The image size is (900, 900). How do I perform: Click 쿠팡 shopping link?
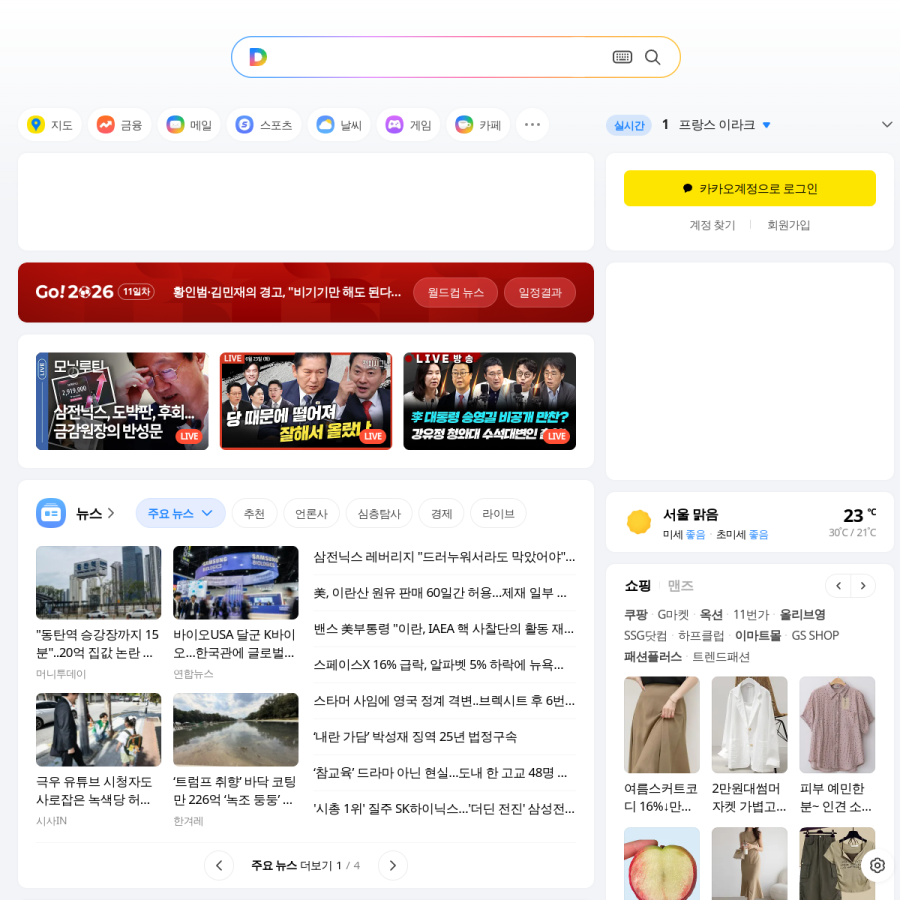[x=635, y=614]
